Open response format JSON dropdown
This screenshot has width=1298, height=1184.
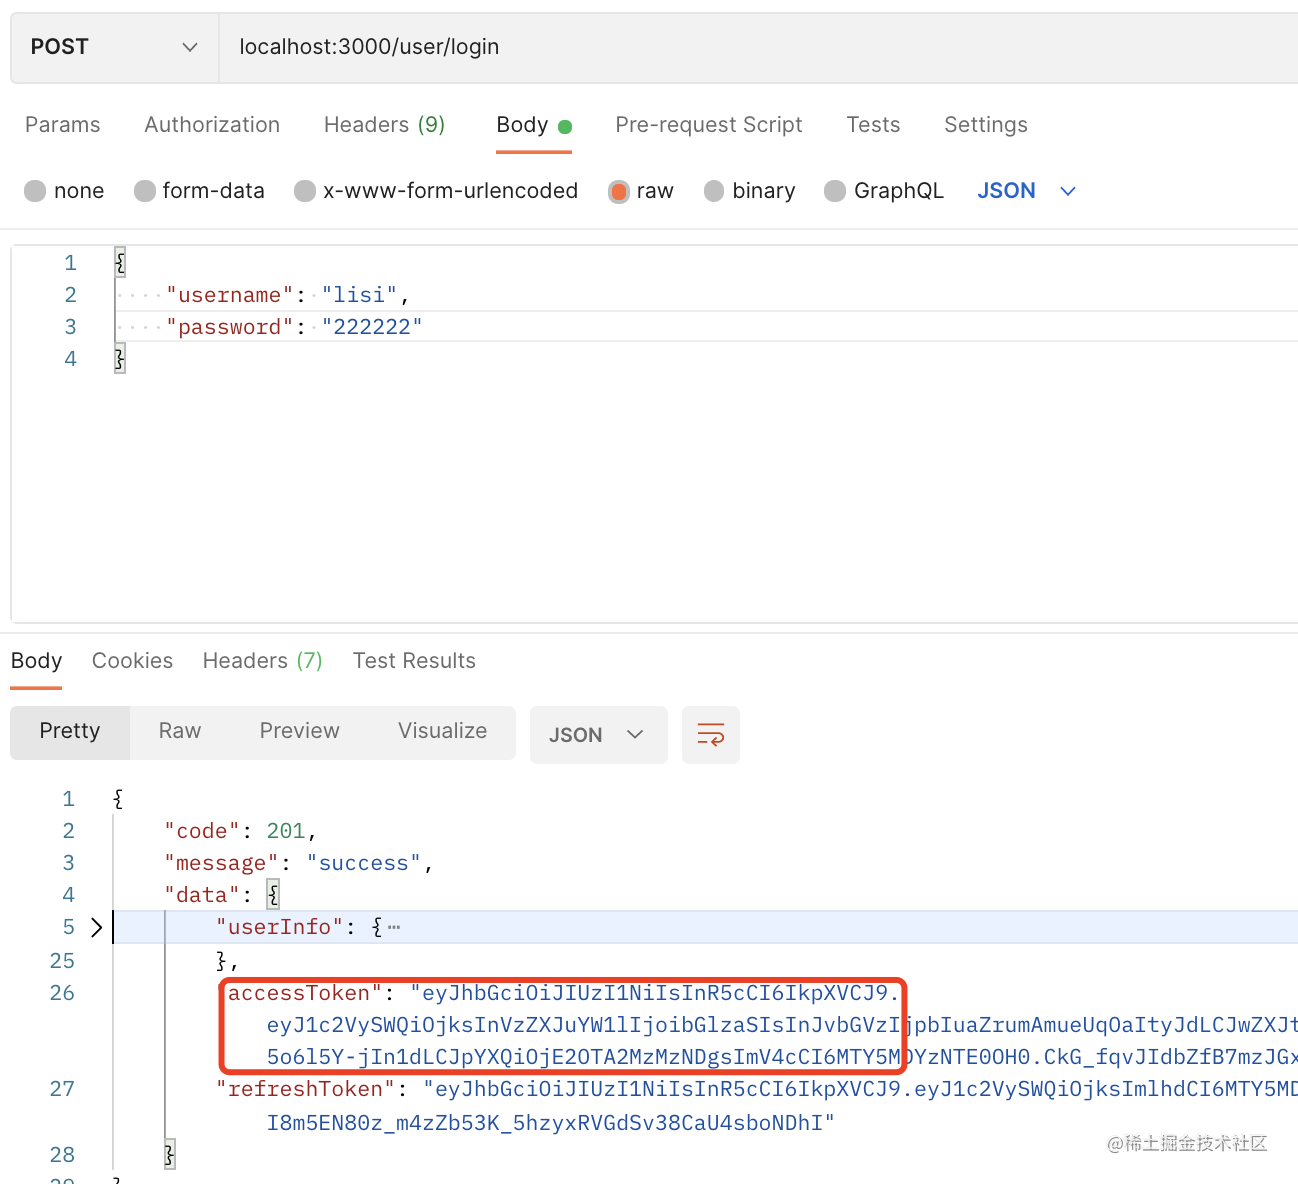click(597, 735)
